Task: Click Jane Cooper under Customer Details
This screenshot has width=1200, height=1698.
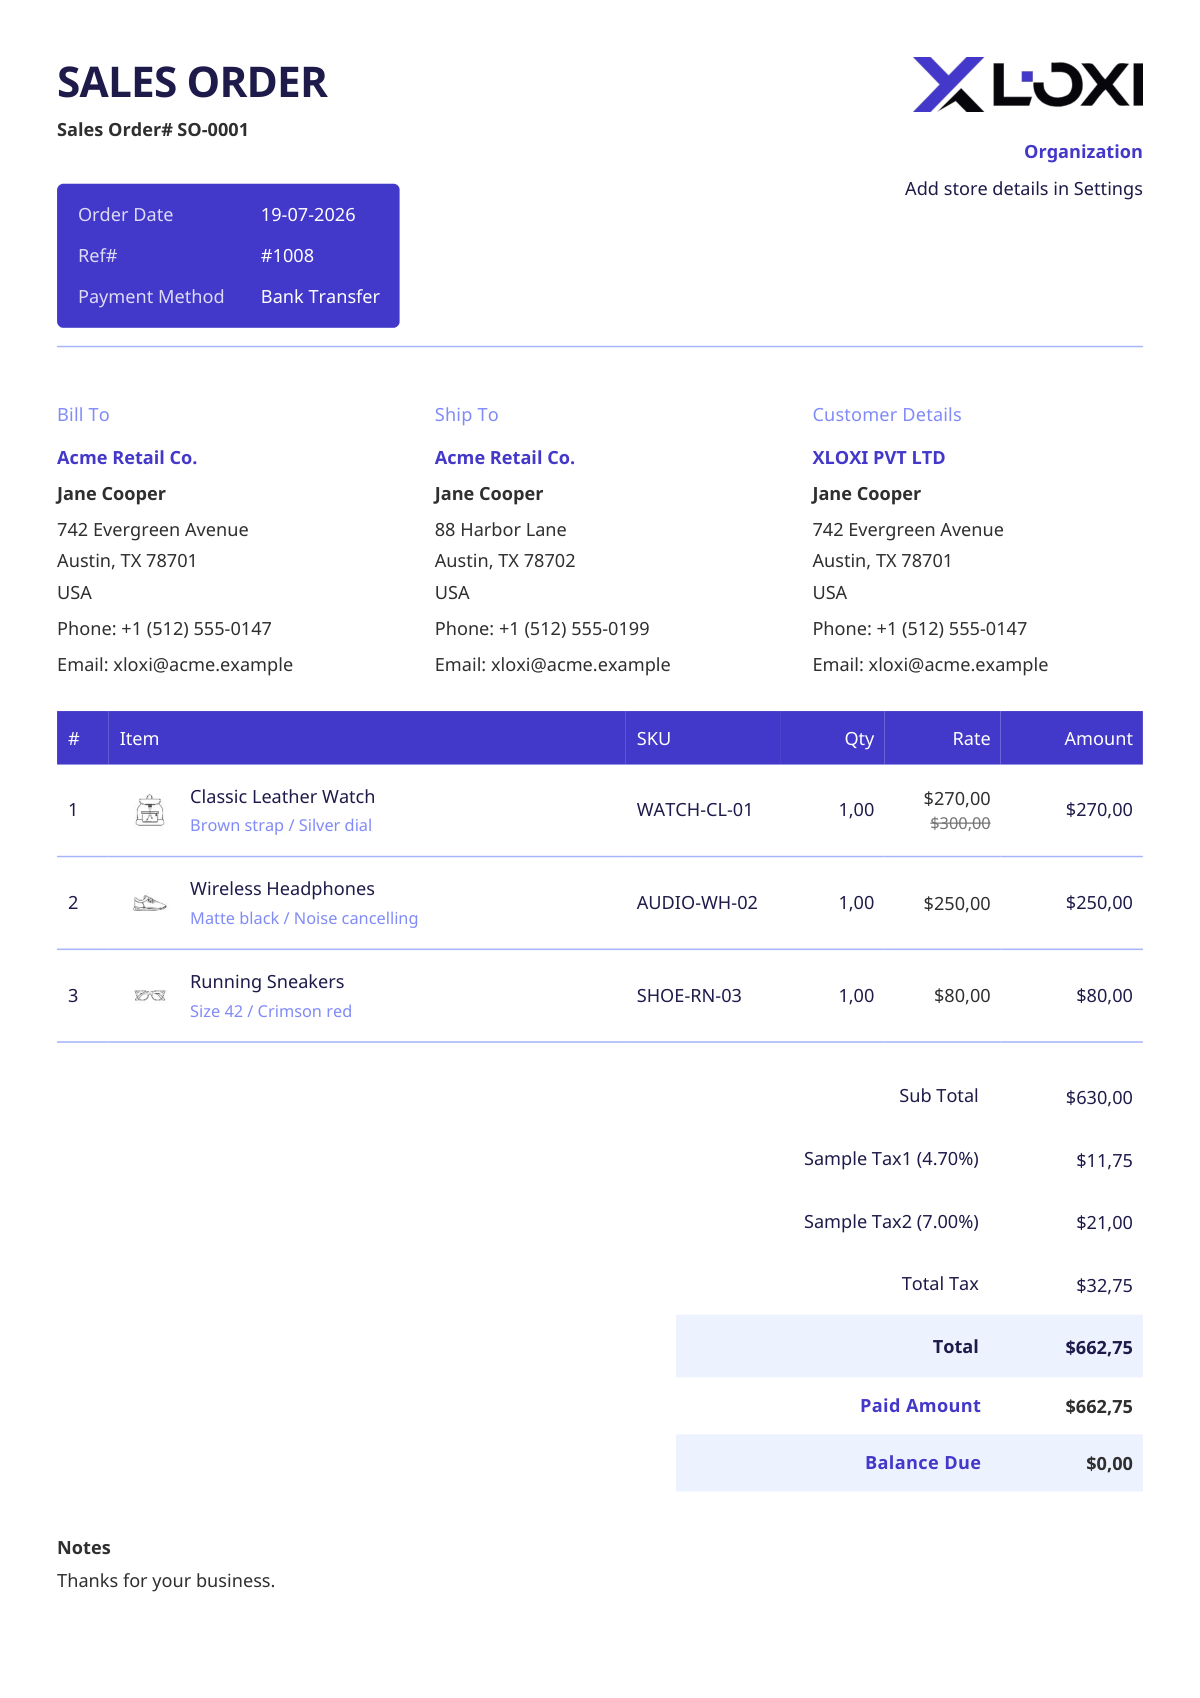Action: click(x=867, y=493)
